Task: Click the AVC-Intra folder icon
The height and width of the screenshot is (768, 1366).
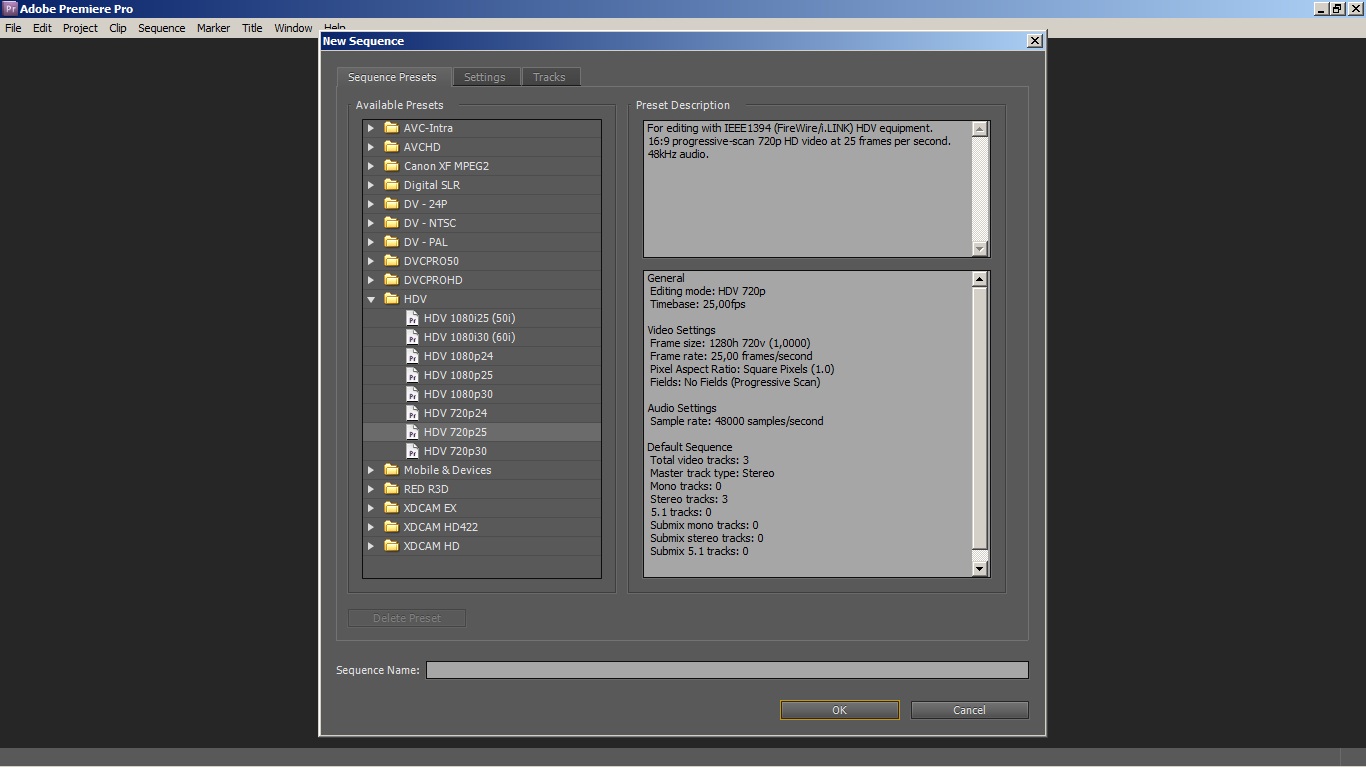Action: tap(391, 128)
